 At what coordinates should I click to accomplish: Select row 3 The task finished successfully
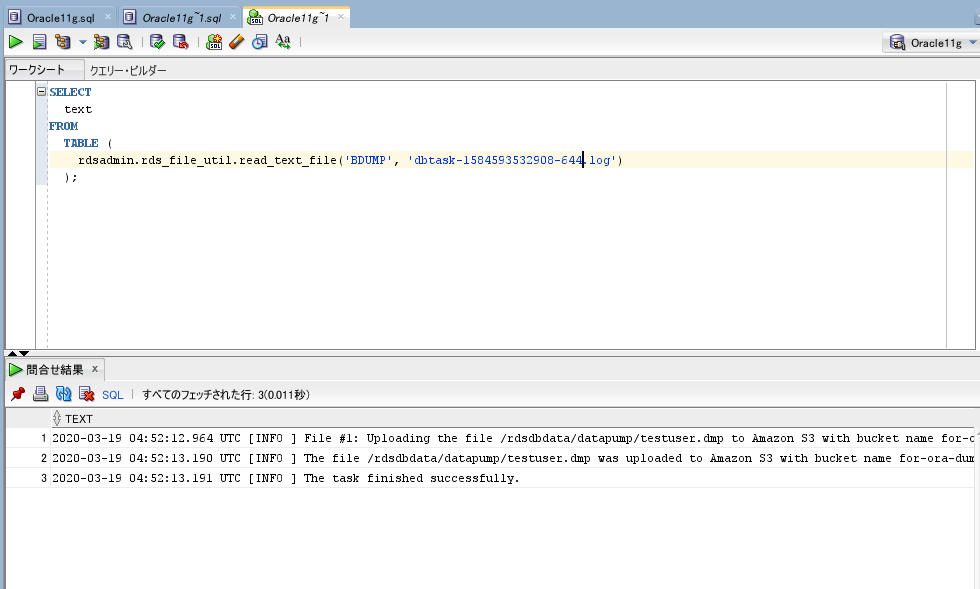coord(512,478)
